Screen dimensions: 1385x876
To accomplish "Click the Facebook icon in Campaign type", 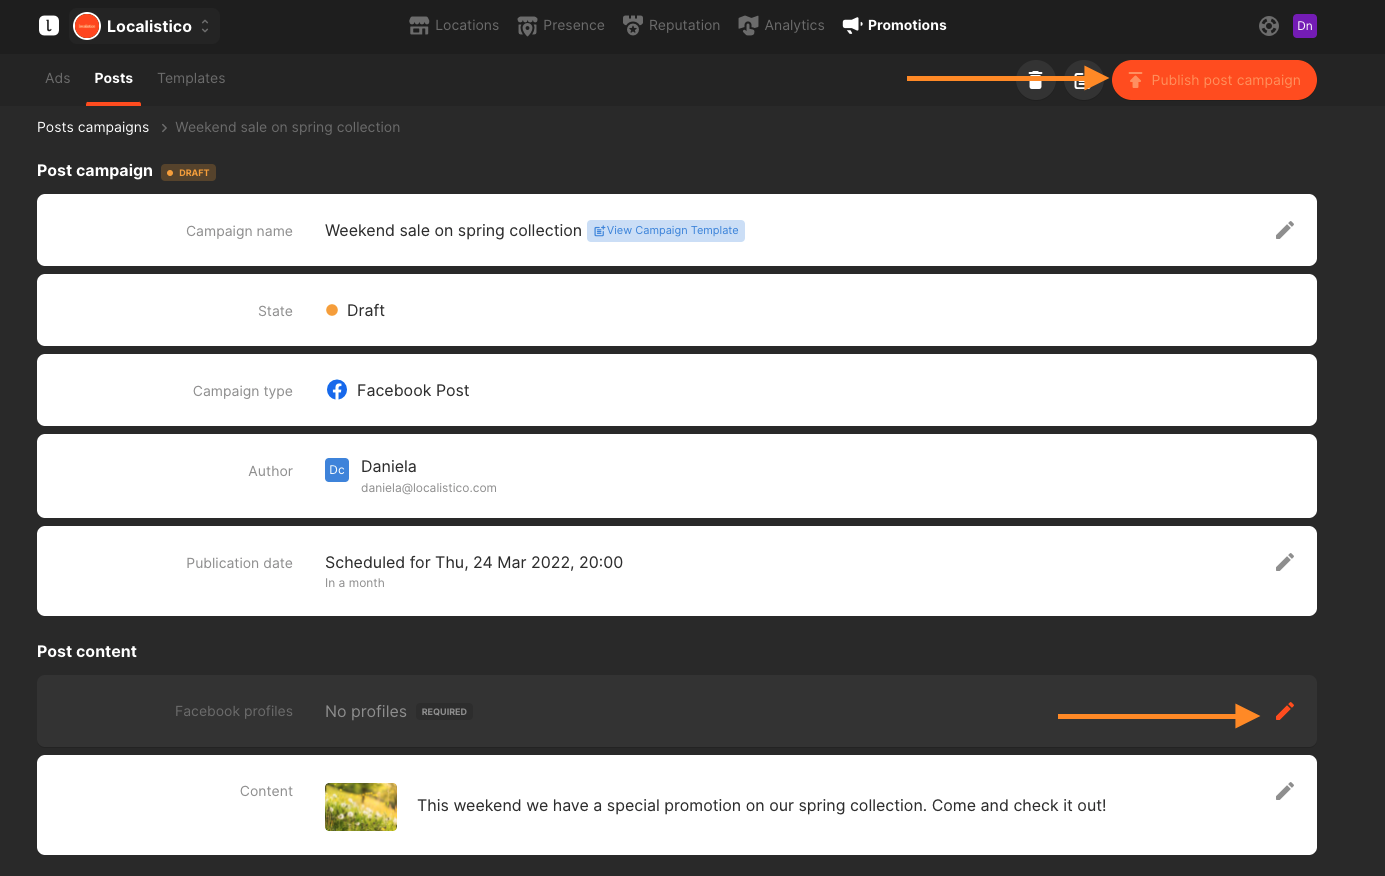I will pyautogui.click(x=337, y=390).
